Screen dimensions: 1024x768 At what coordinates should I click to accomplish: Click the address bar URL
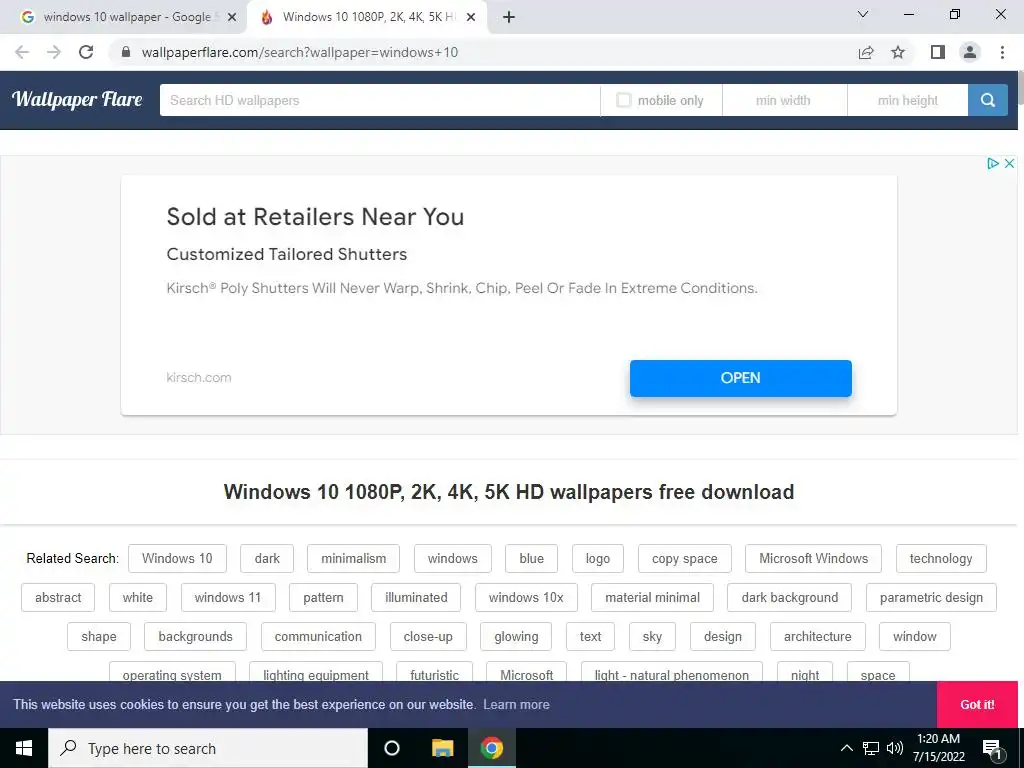click(x=300, y=52)
